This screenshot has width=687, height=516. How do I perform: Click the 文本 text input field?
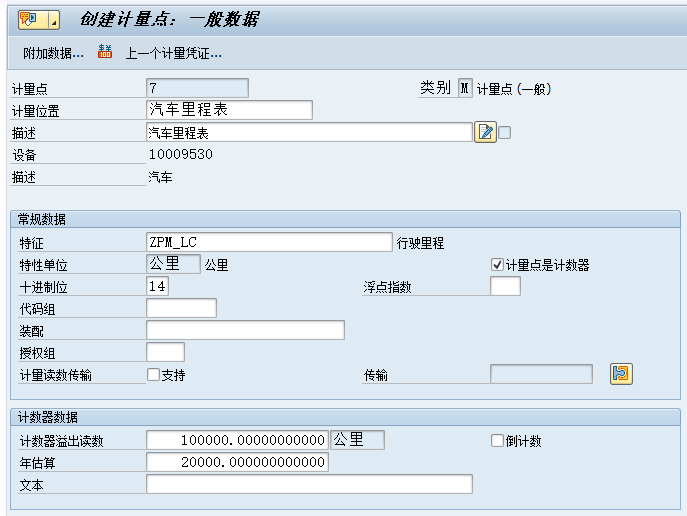309,484
